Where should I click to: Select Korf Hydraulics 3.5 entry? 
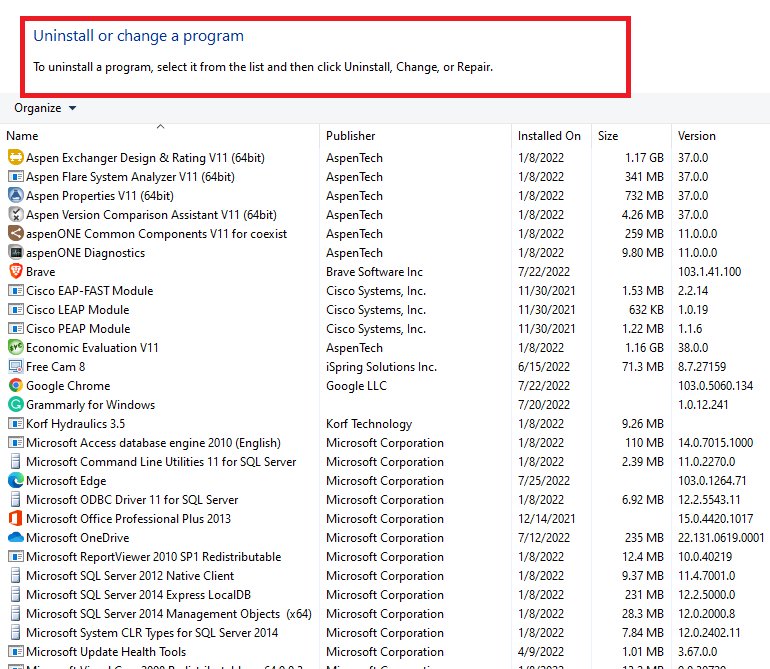click(x=75, y=424)
